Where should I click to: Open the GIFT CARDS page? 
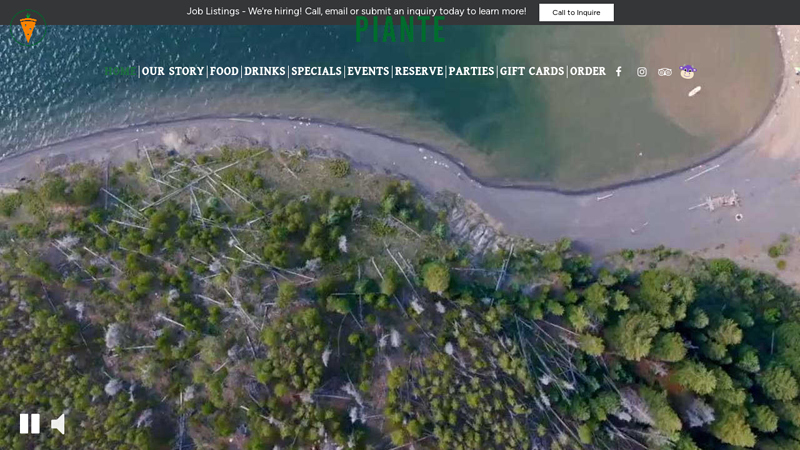pos(532,71)
